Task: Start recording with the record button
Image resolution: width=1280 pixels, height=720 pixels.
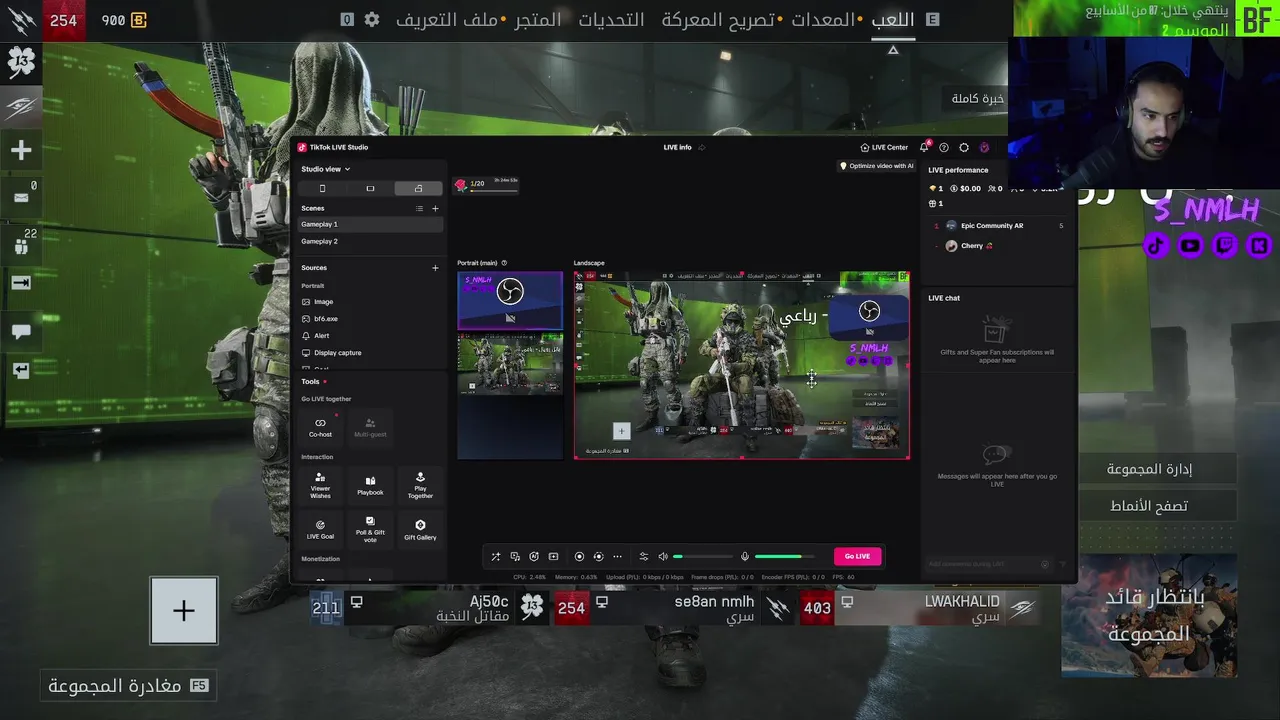Action: pyautogui.click(x=579, y=556)
